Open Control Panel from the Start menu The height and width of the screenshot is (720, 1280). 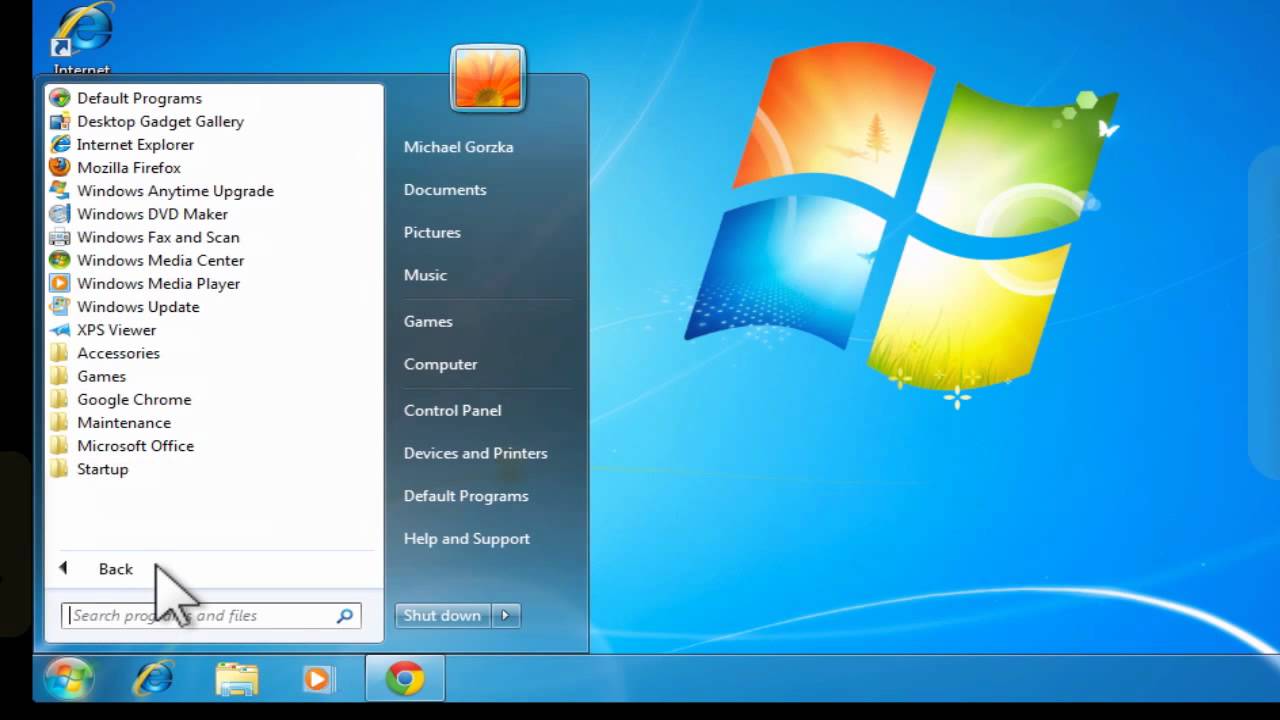click(452, 410)
